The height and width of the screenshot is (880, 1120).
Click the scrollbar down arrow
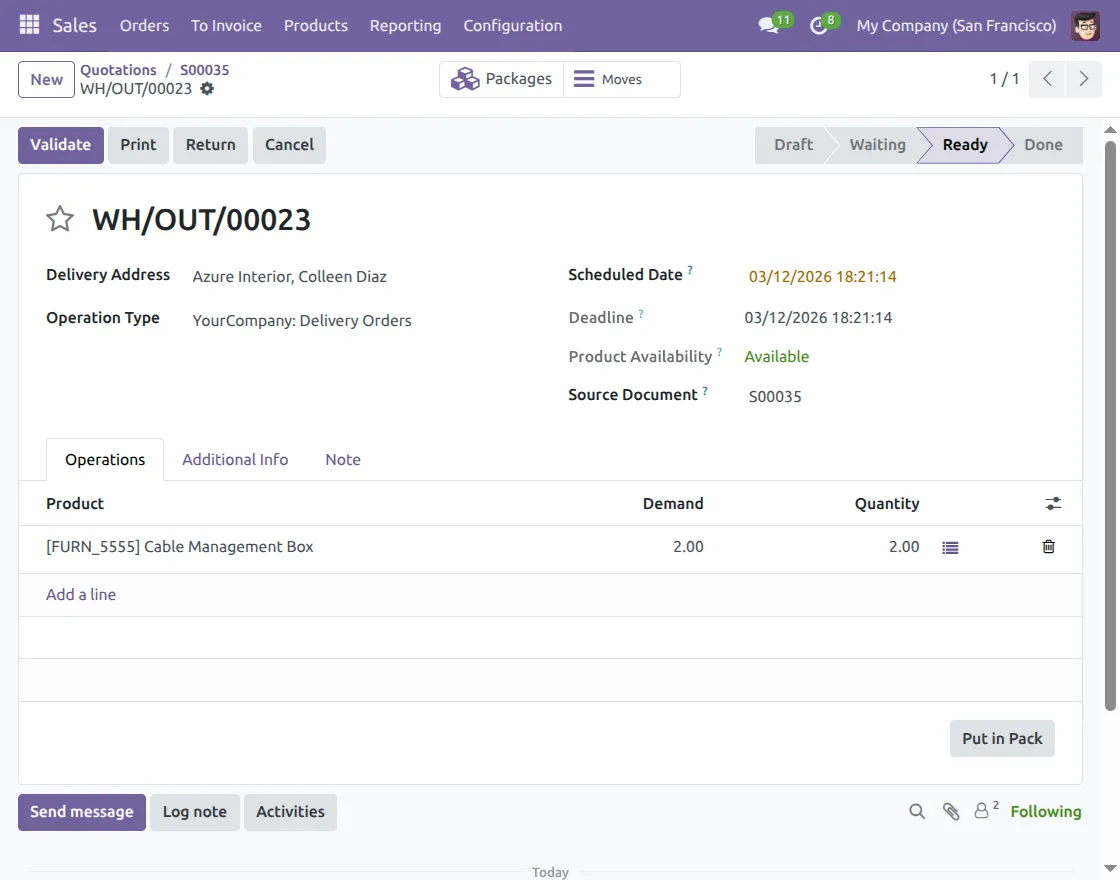click(x=1110, y=869)
